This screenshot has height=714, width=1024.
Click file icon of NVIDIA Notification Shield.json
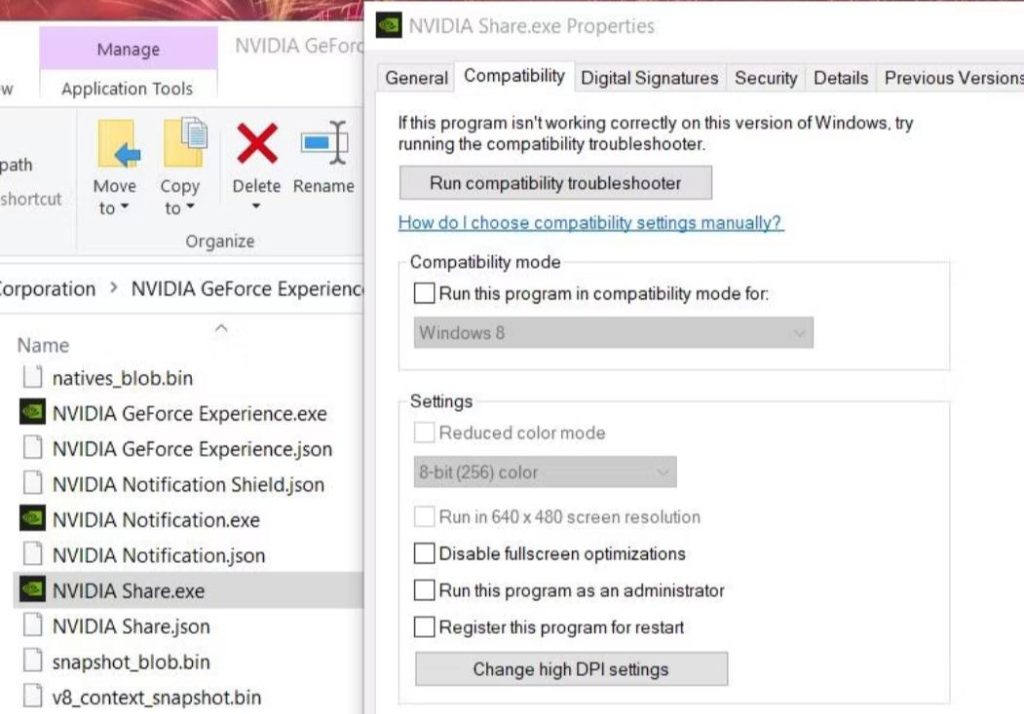pos(33,483)
